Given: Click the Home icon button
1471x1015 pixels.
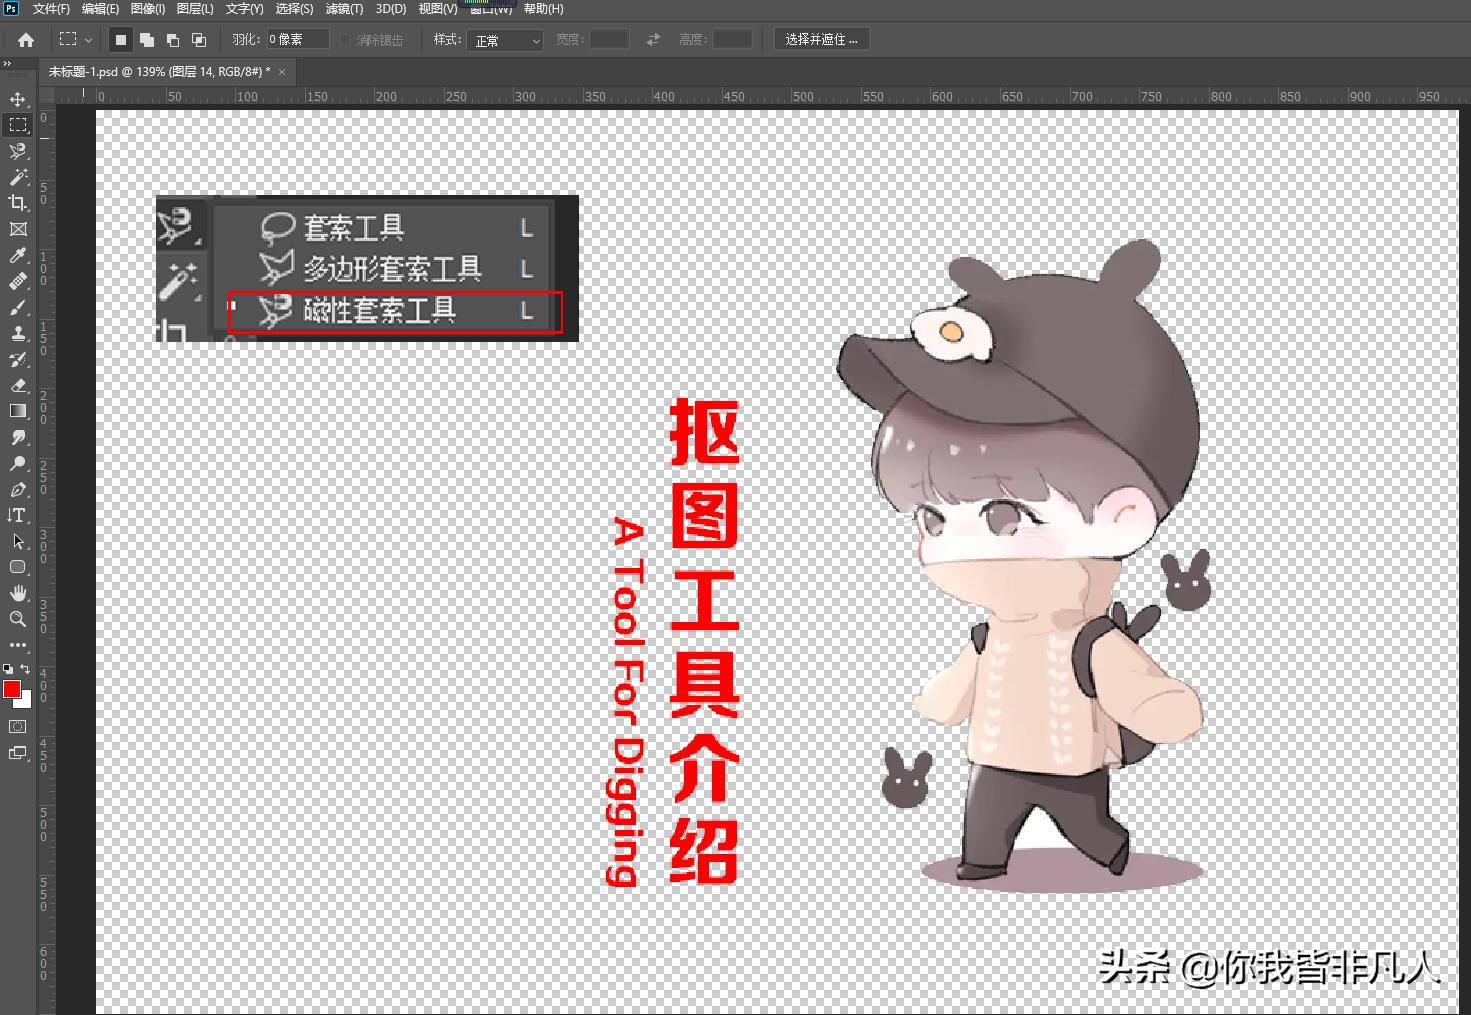Looking at the screenshot, I should (x=25, y=39).
